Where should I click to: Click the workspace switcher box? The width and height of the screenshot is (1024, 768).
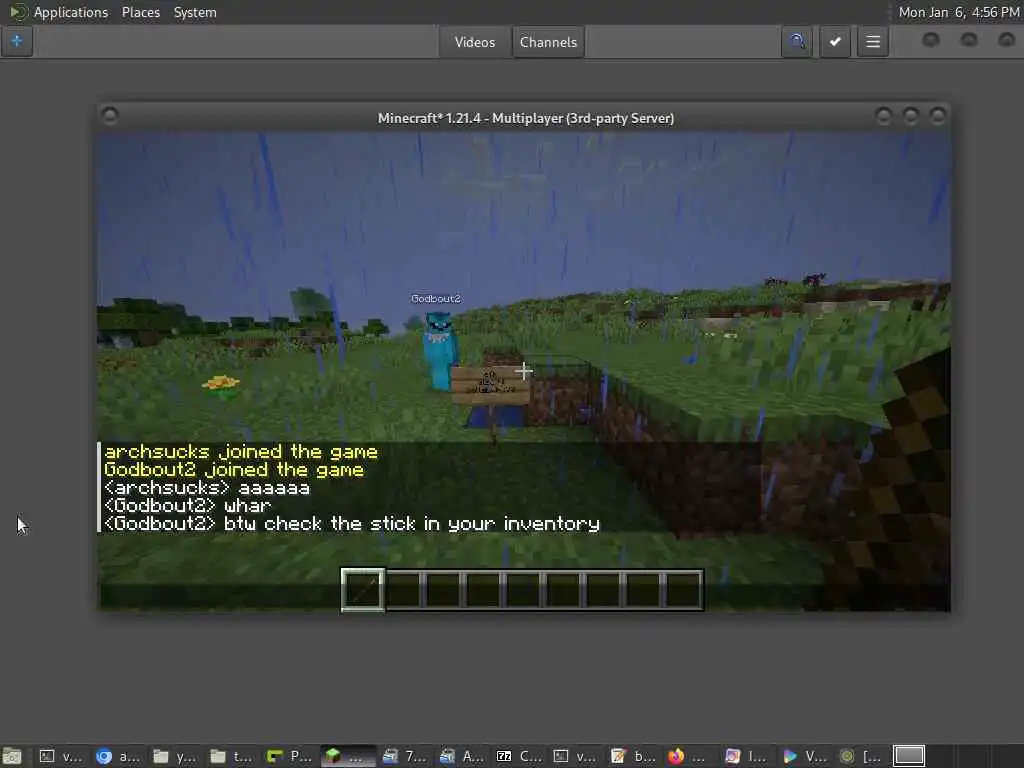coord(909,756)
